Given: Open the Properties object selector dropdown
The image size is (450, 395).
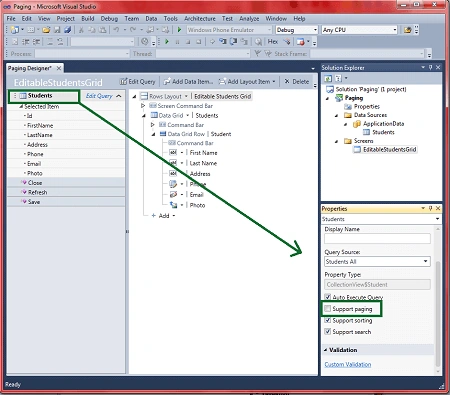Looking at the screenshot, I should pos(437,219).
